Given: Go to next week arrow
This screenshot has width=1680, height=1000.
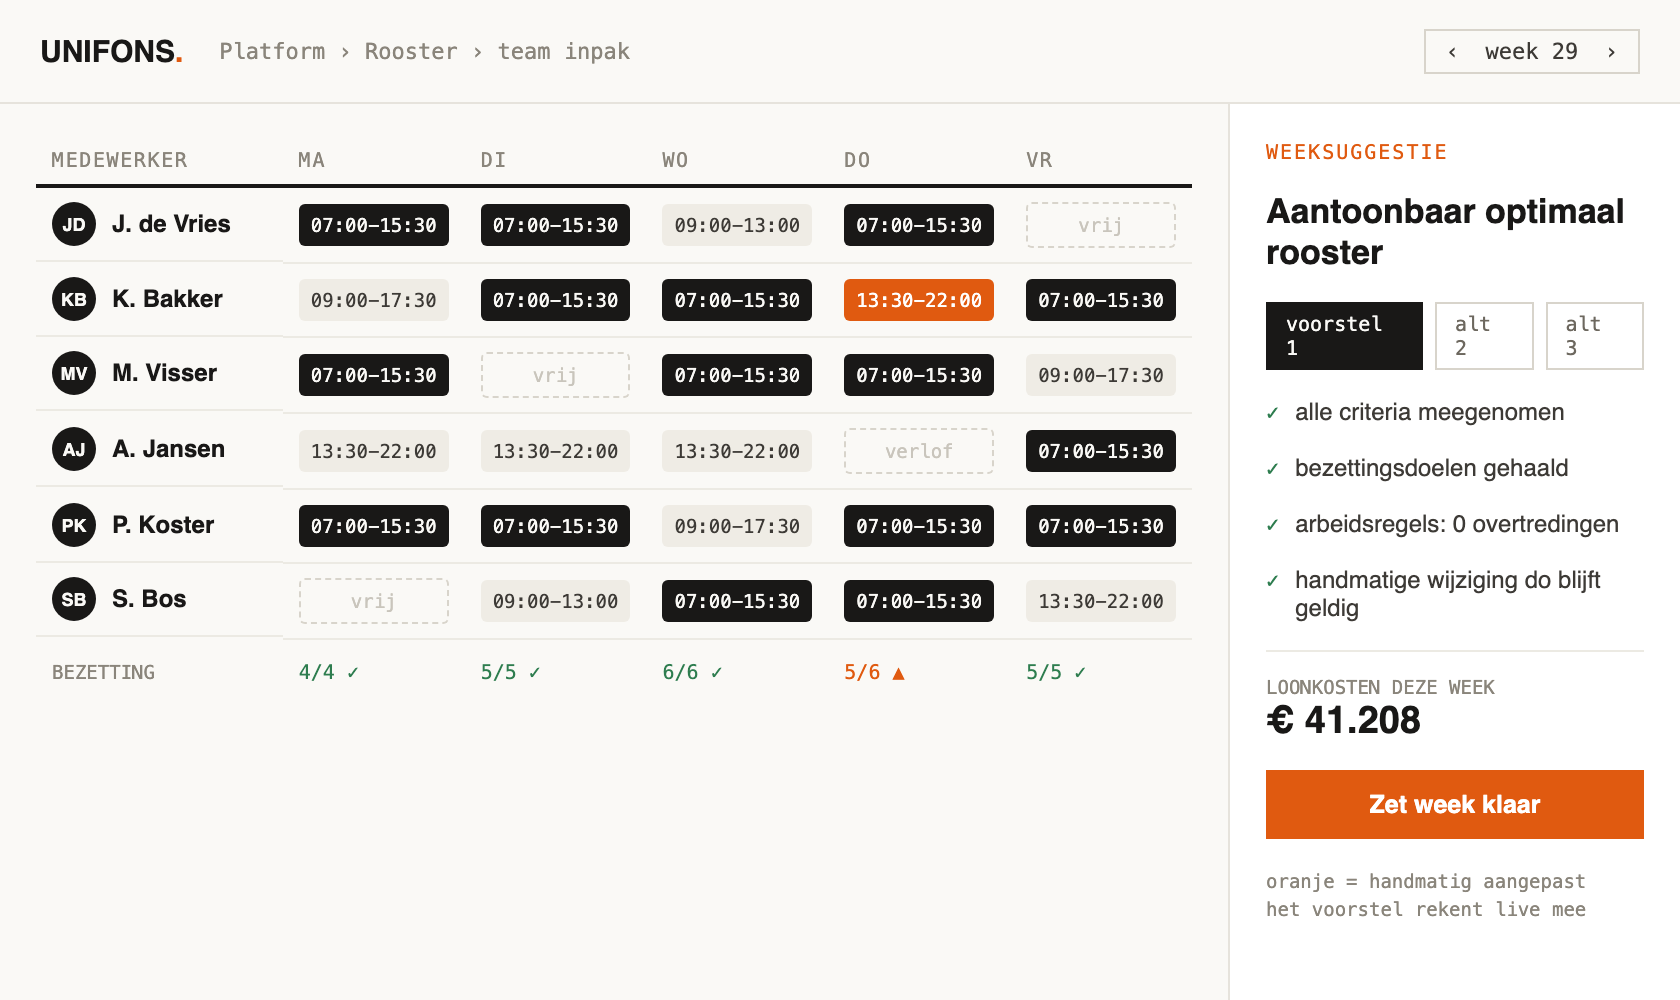Looking at the screenshot, I should point(1611,52).
